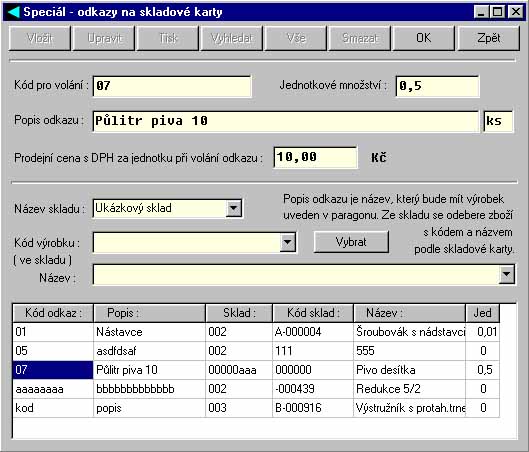Click the asdfdsaf cell
The width and height of the screenshot is (529, 452).
[x=149, y=351]
